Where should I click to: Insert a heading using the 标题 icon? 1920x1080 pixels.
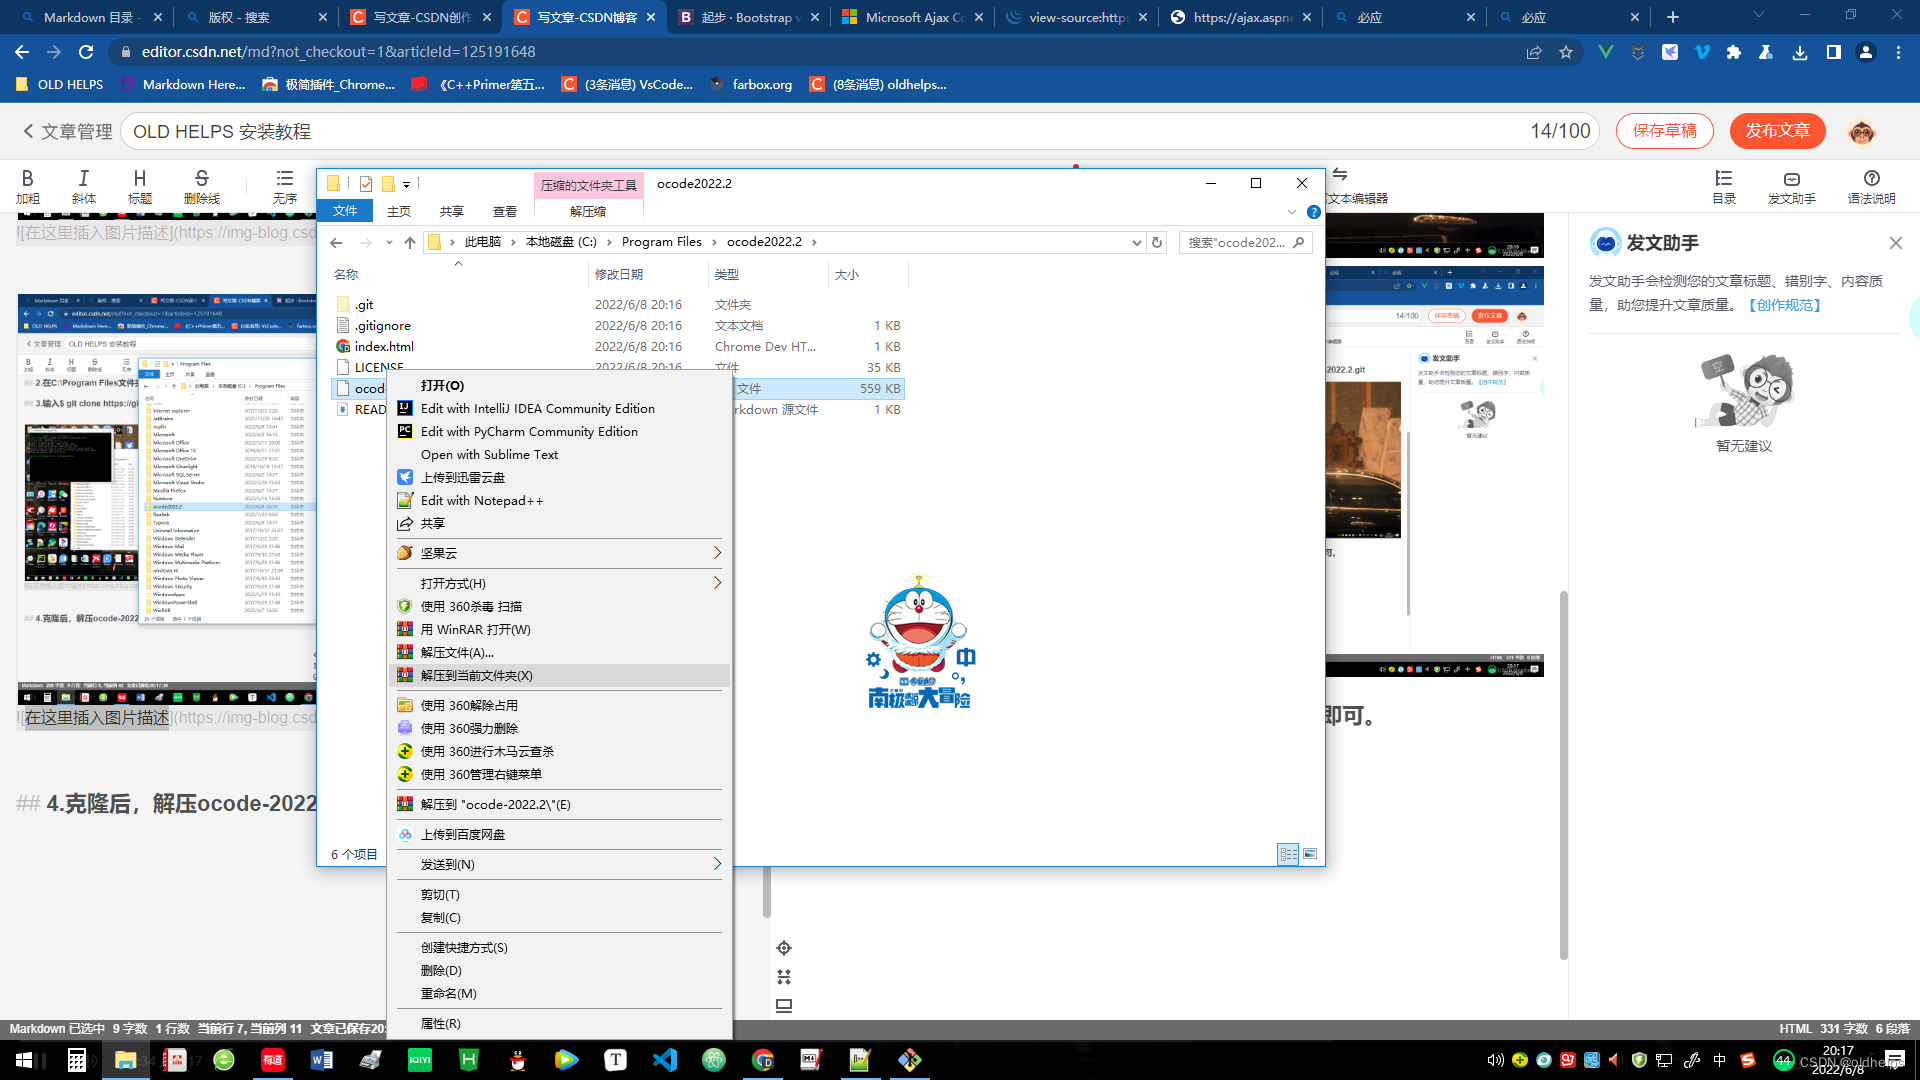pyautogui.click(x=140, y=184)
